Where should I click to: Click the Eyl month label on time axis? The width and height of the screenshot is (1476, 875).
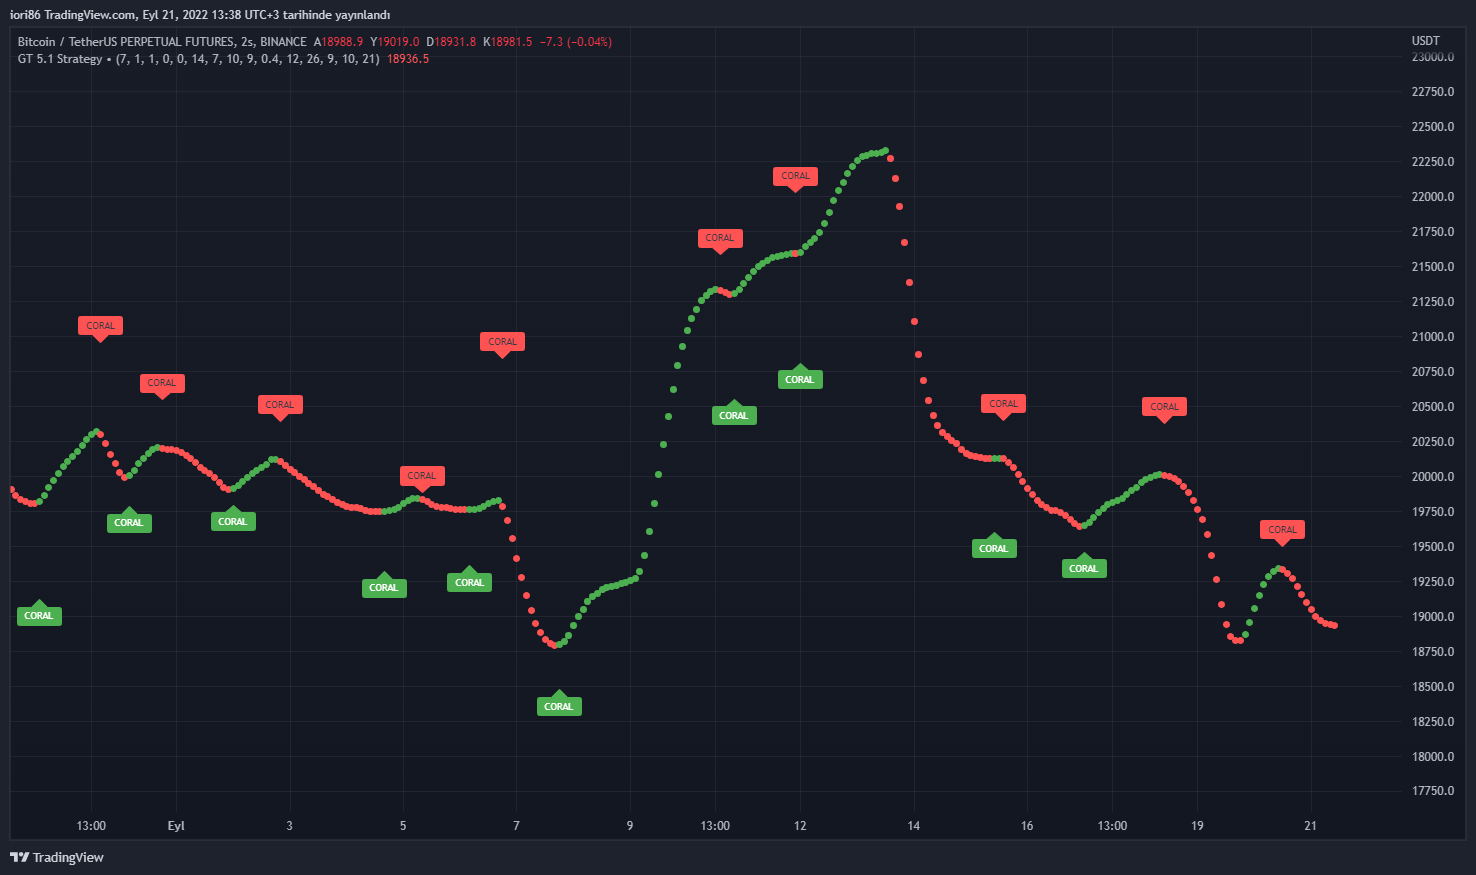[x=176, y=826]
